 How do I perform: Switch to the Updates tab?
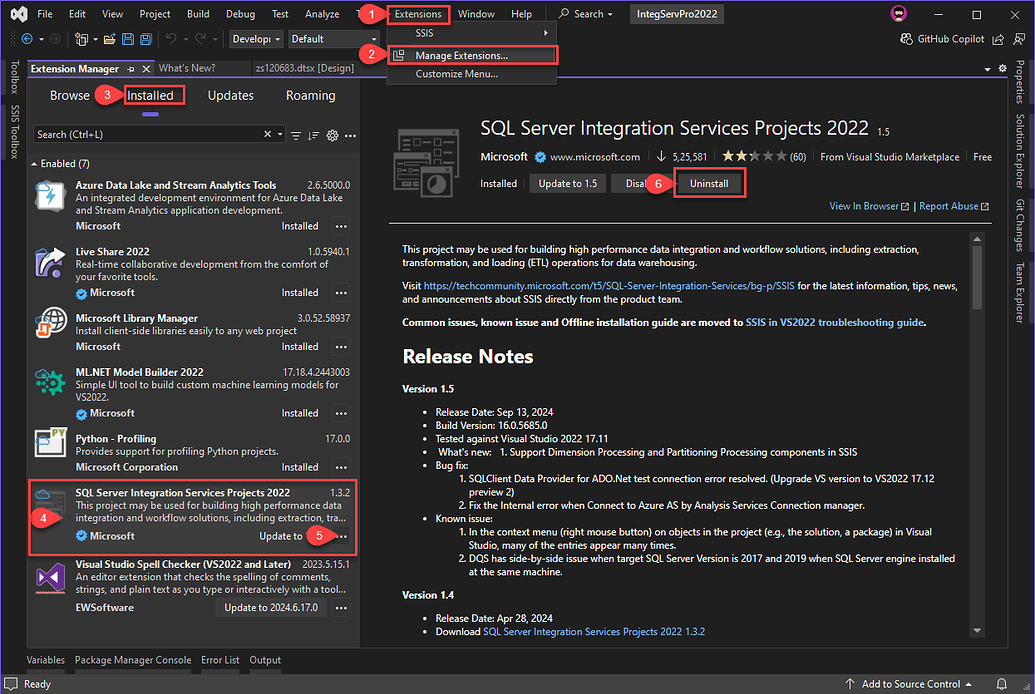230,95
